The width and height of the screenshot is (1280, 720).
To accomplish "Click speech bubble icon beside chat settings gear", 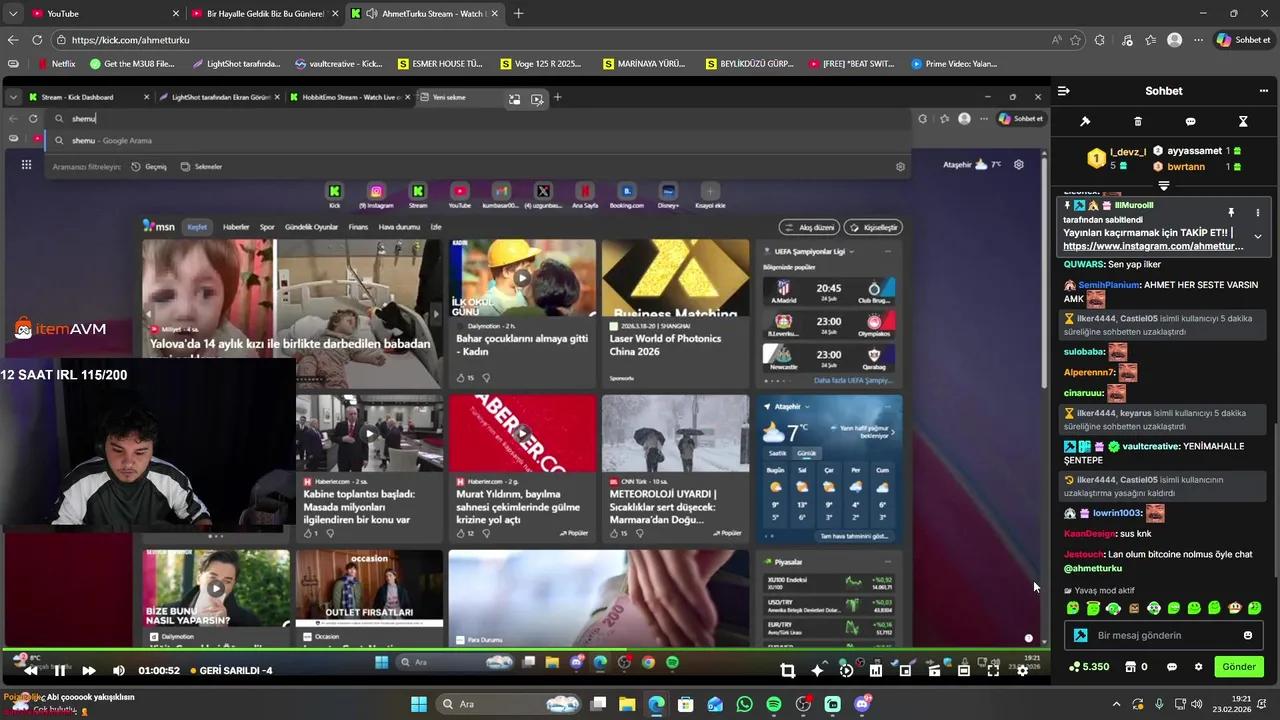I will coord(1171,667).
